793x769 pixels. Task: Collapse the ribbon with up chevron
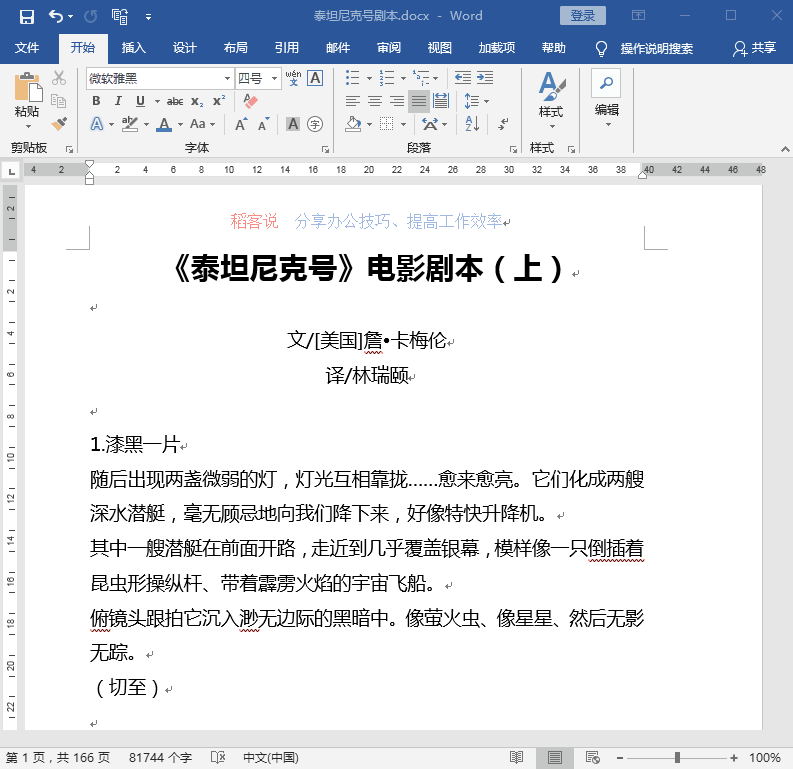click(784, 149)
